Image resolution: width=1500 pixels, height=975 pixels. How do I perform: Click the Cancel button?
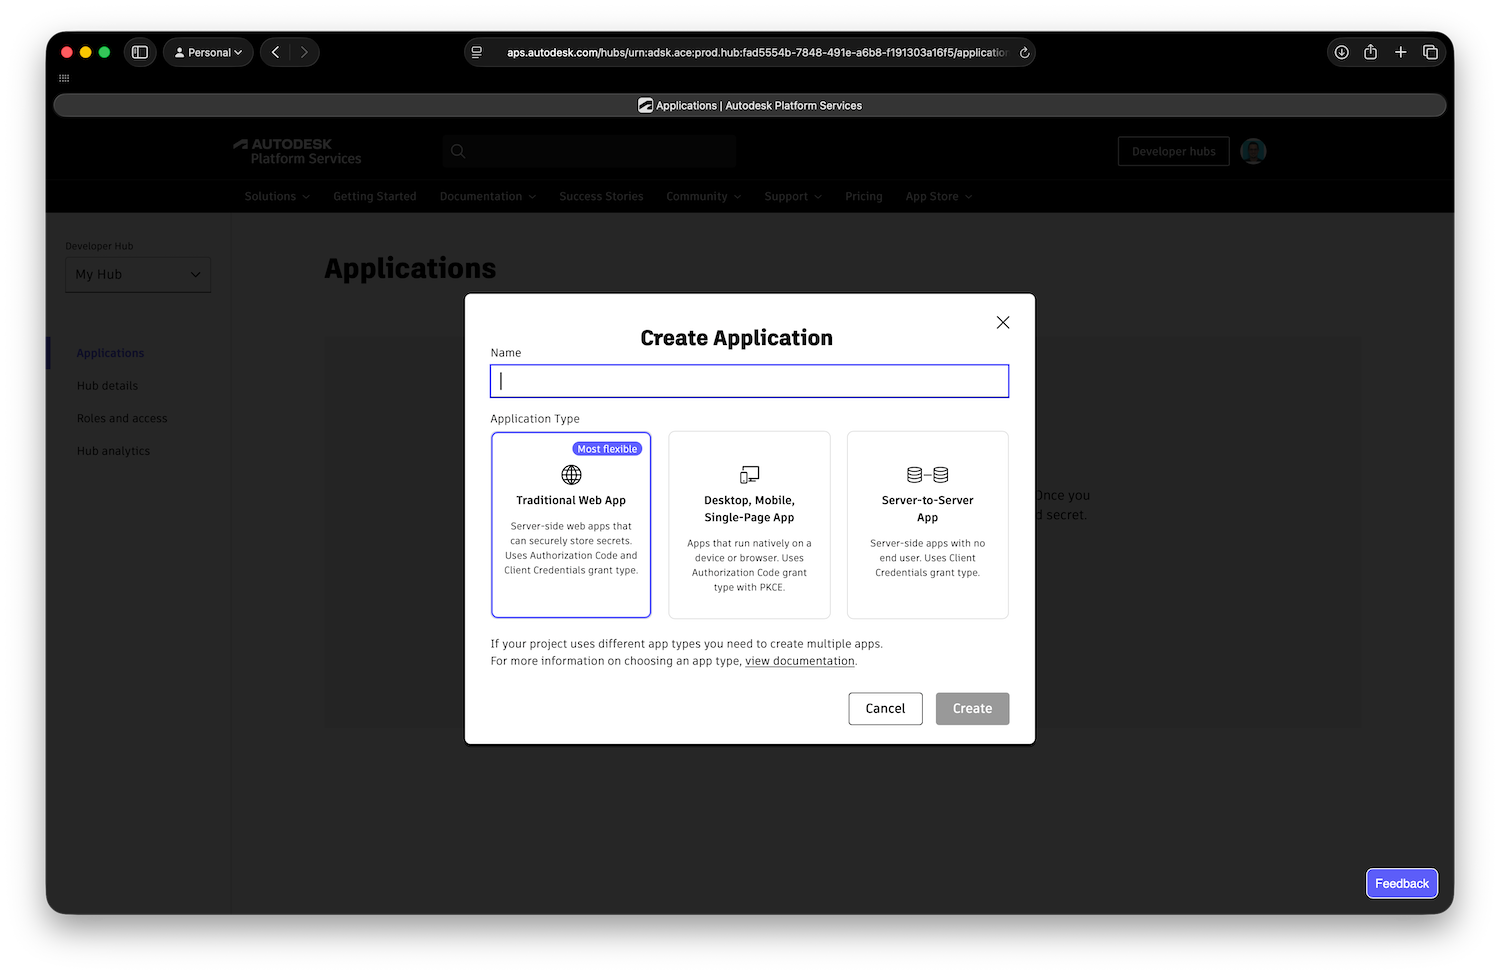tap(885, 708)
